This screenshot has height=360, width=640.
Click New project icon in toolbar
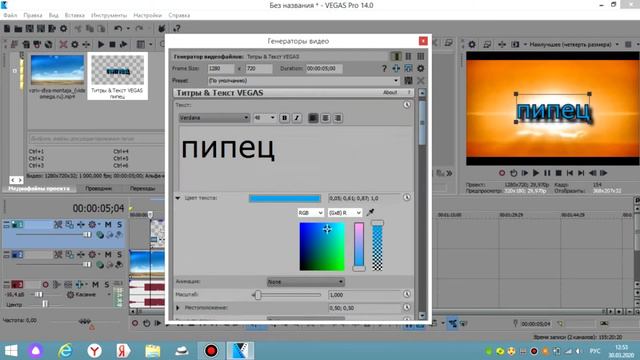pyautogui.click(x=7, y=29)
